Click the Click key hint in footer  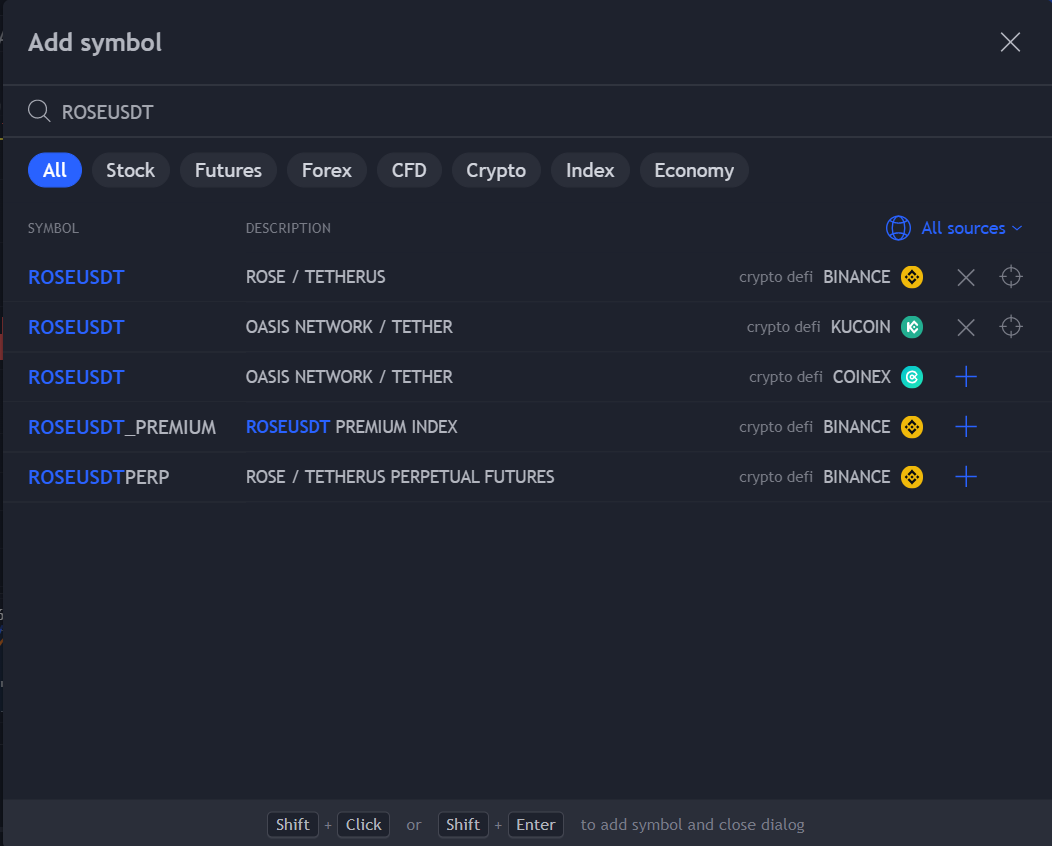coord(363,825)
